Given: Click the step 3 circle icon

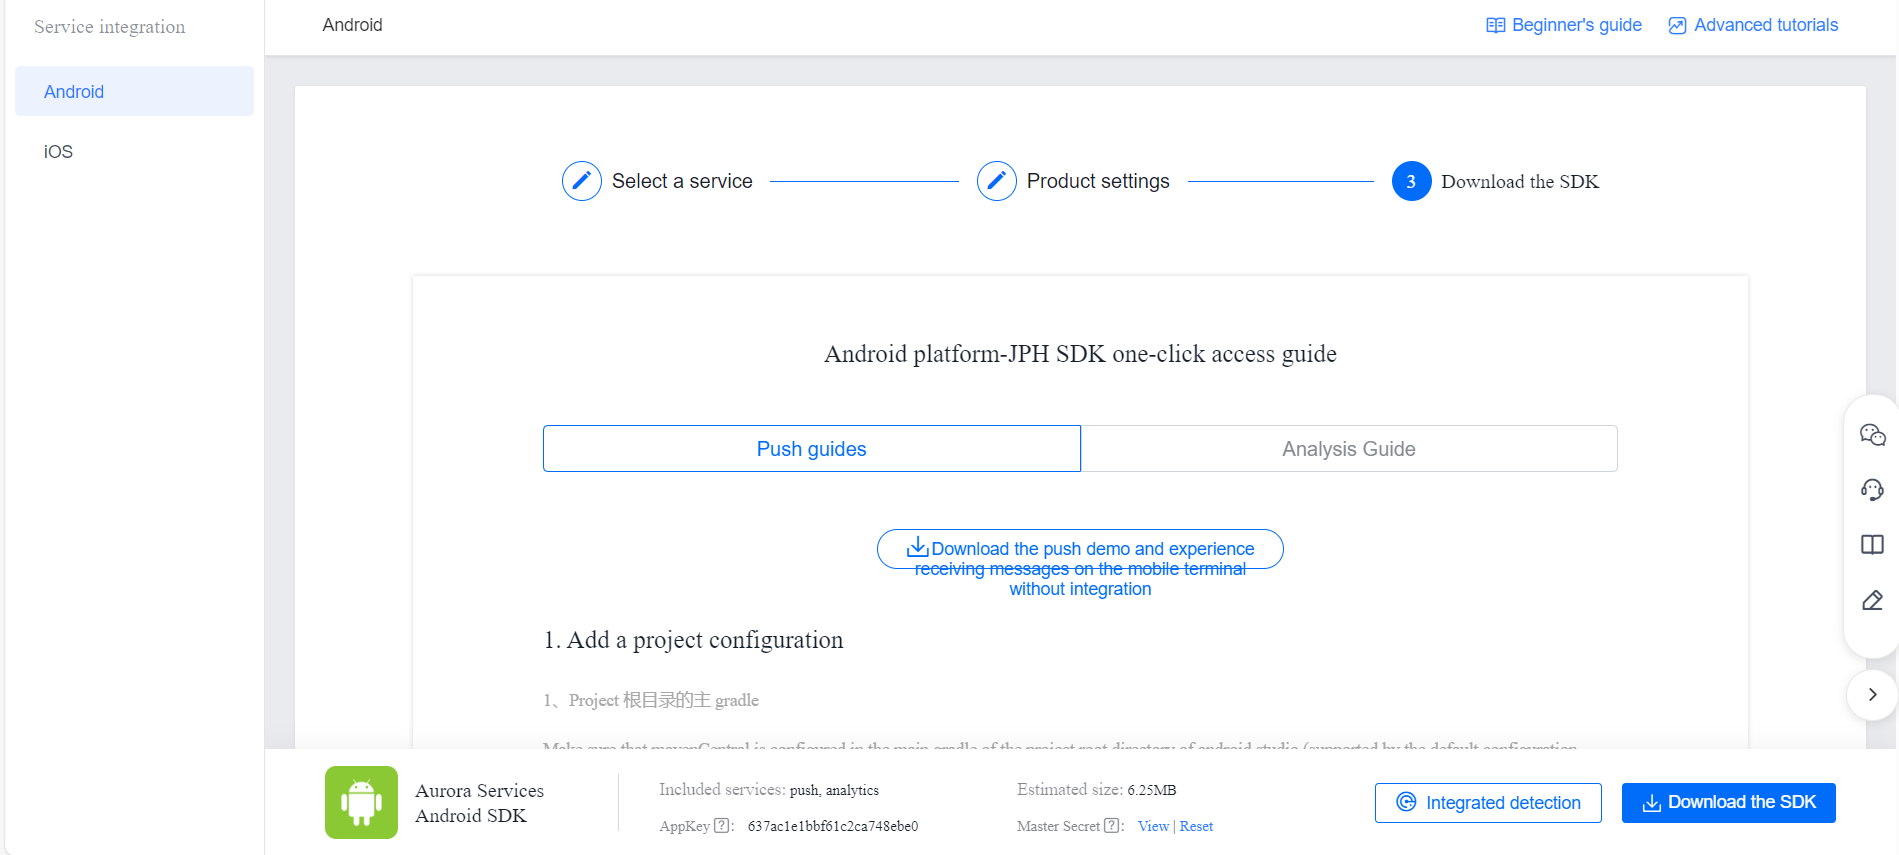Looking at the screenshot, I should coord(1411,181).
